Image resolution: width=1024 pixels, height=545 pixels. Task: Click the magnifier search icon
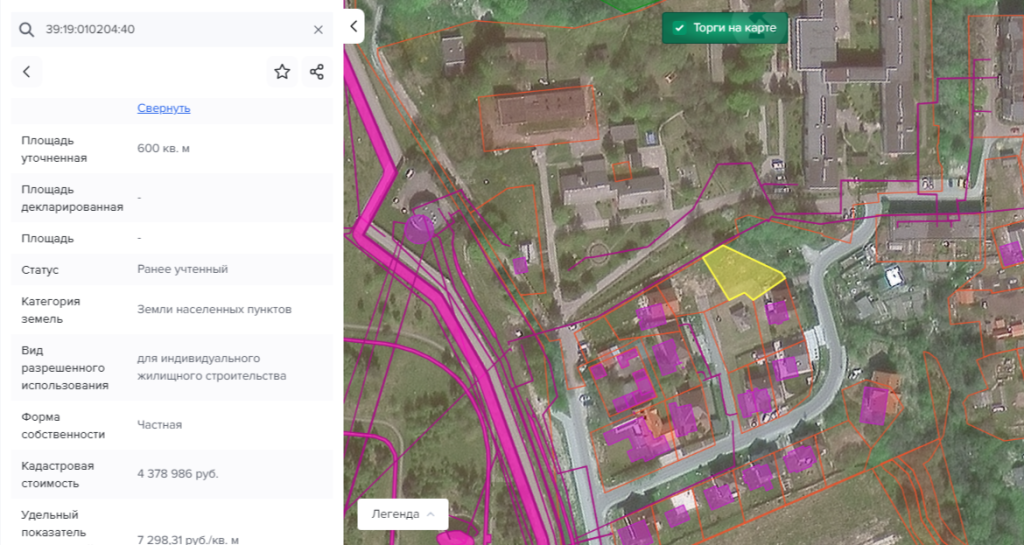pos(27,29)
